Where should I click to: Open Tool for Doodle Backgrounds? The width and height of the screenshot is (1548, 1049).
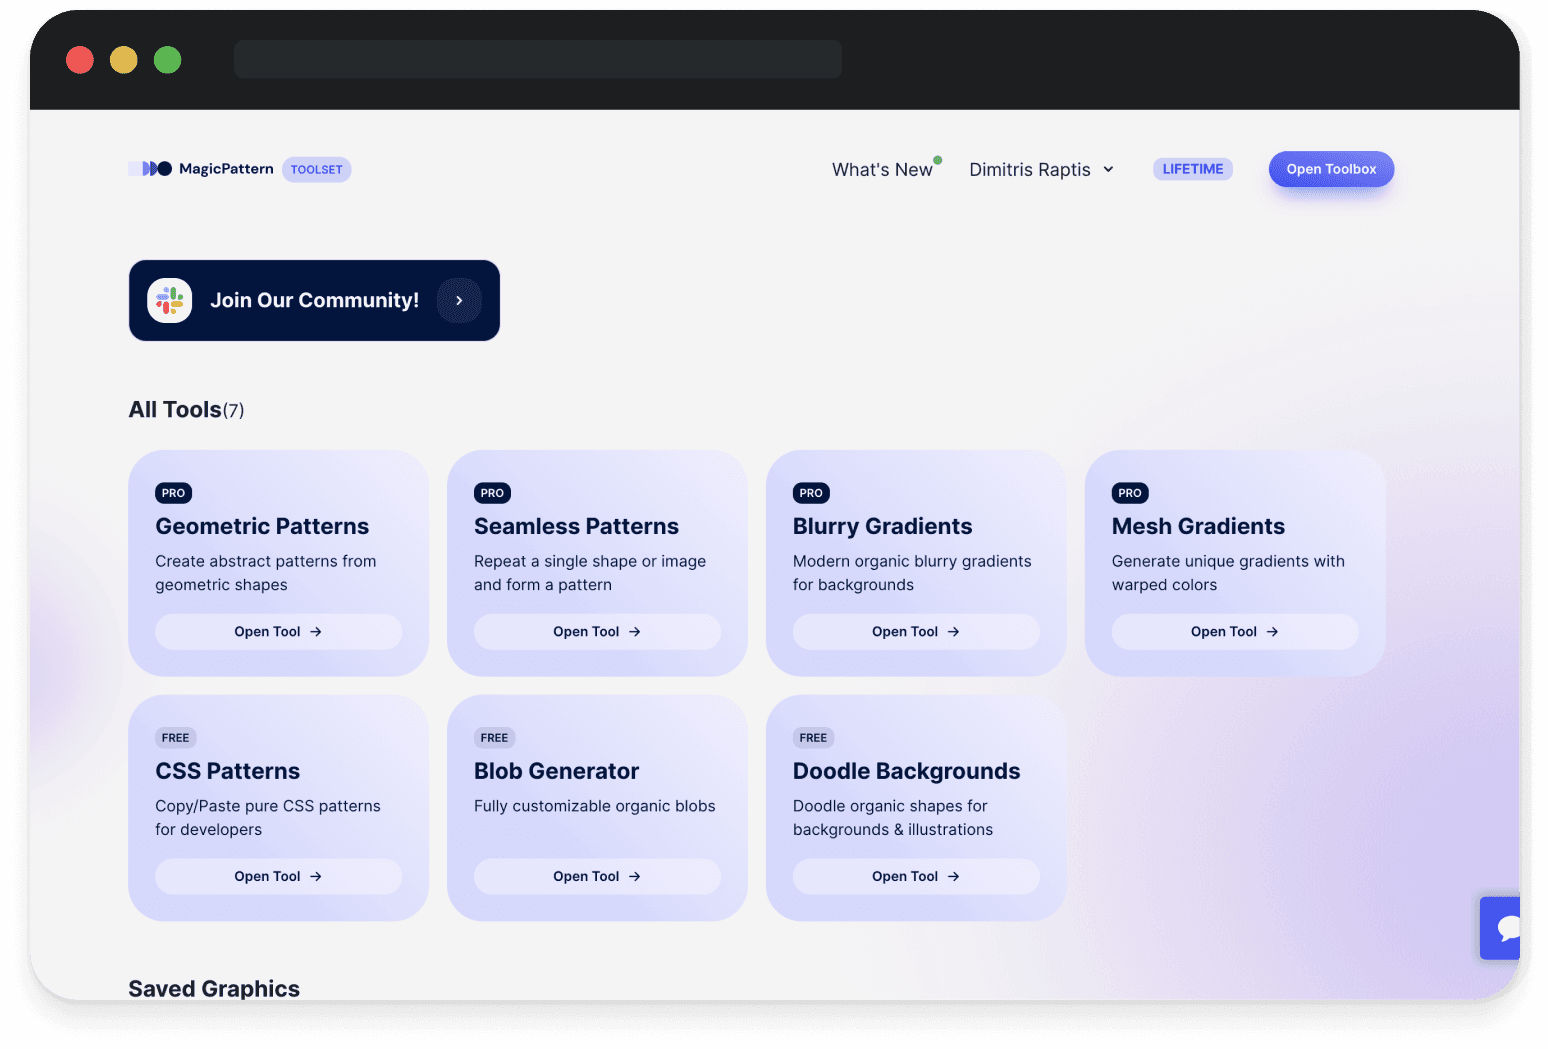point(916,876)
